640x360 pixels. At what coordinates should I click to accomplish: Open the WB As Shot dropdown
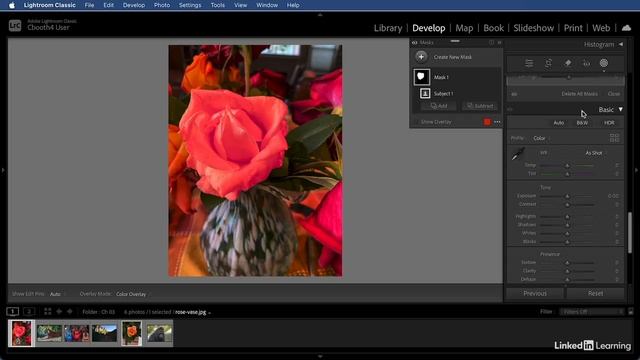[595, 153]
